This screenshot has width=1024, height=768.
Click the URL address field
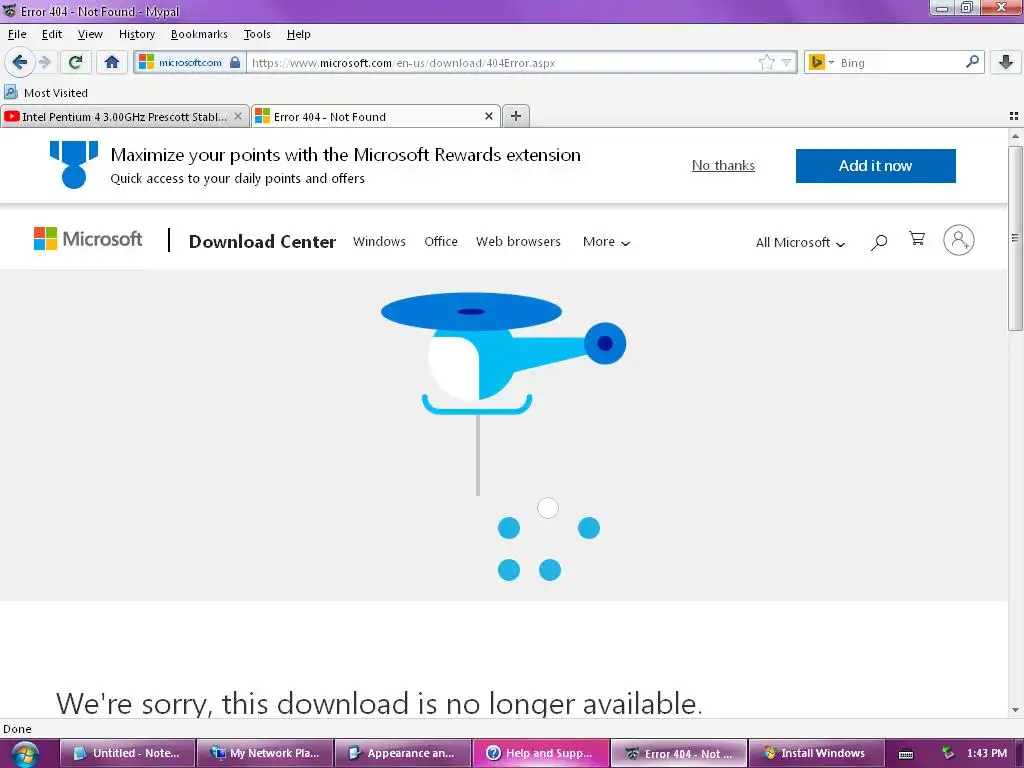point(503,63)
